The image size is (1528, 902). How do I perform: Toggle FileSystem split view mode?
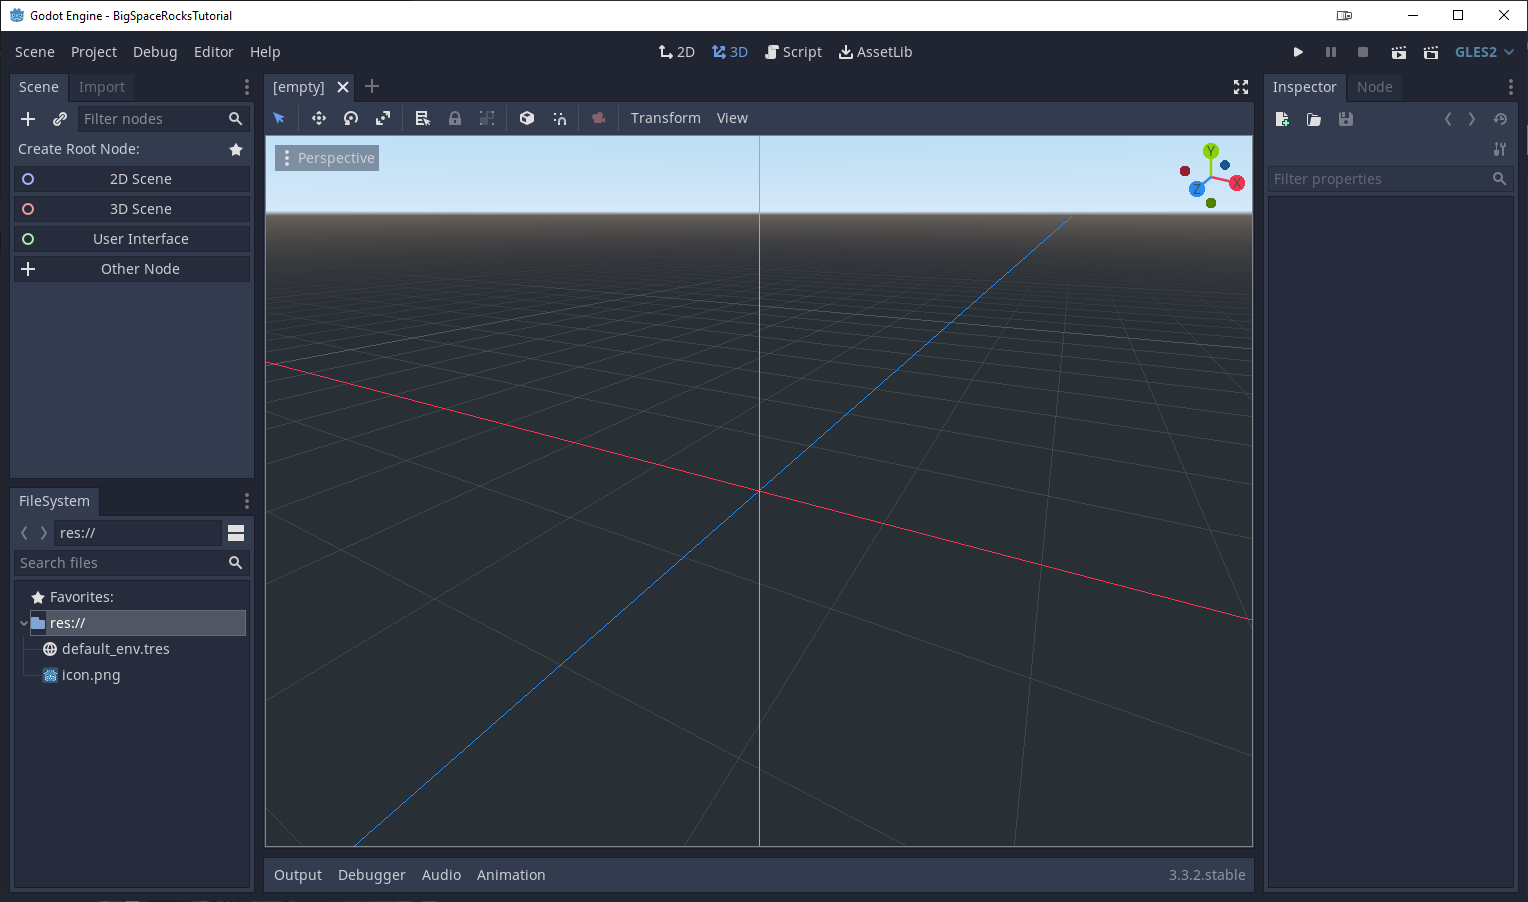[236, 533]
